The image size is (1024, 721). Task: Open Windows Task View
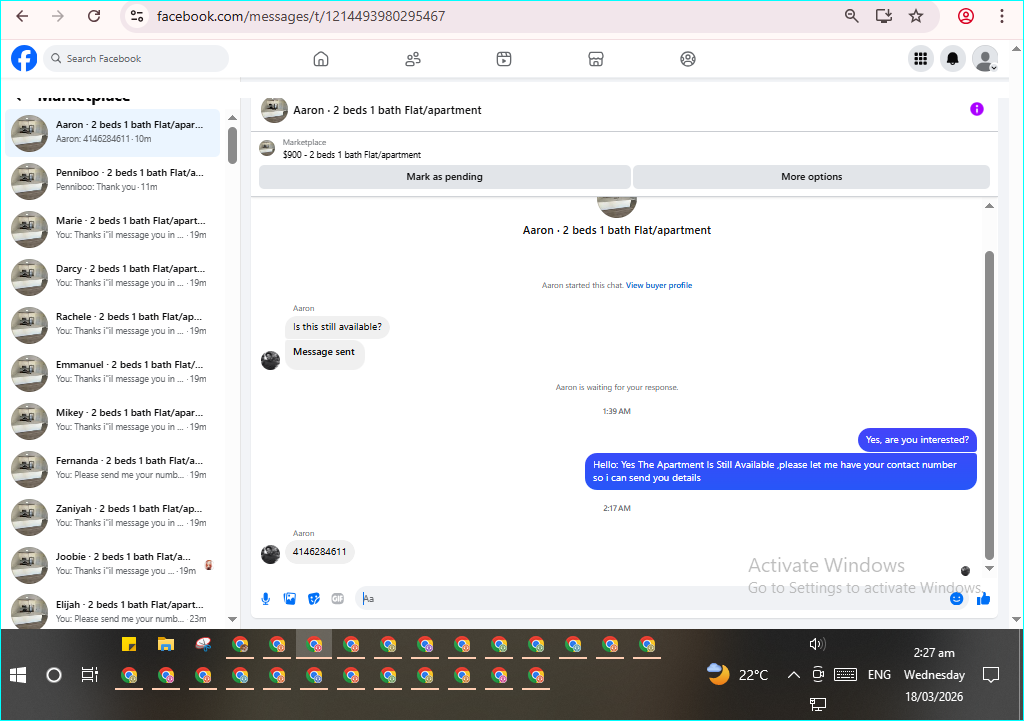tap(89, 675)
